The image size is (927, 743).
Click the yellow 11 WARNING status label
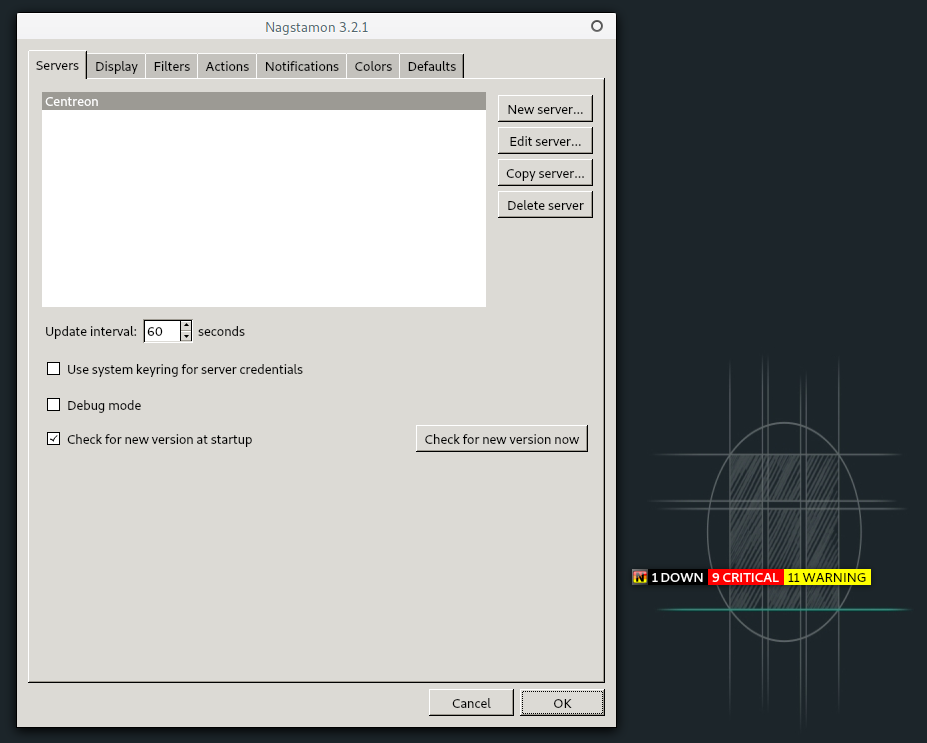827,577
